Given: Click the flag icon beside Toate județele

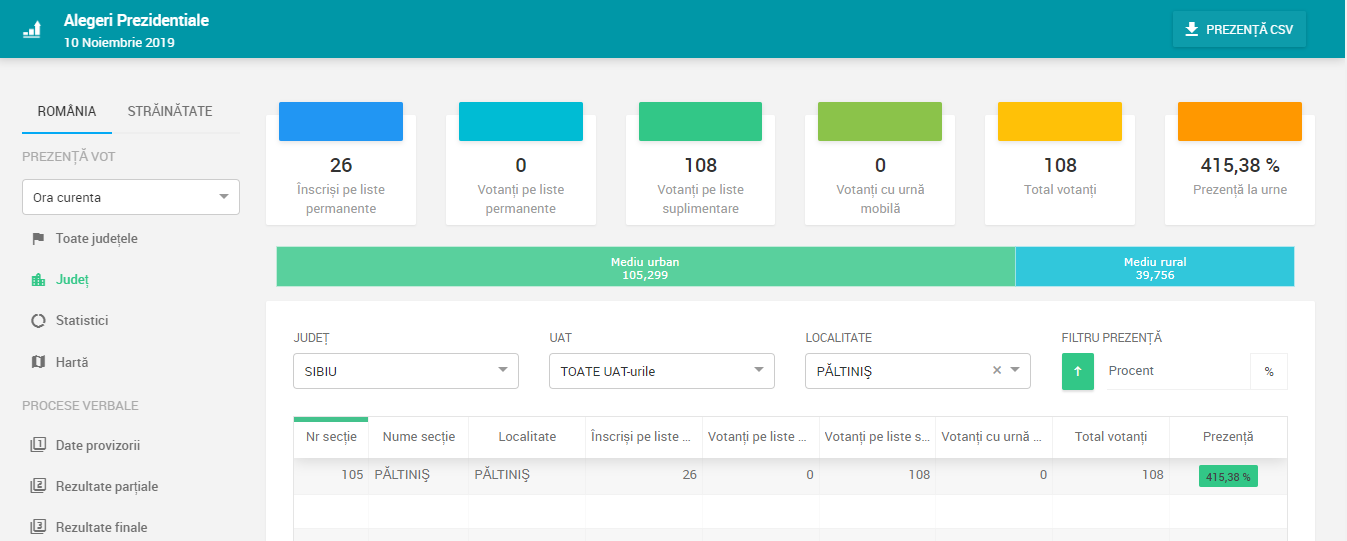Looking at the screenshot, I should [38, 239].
